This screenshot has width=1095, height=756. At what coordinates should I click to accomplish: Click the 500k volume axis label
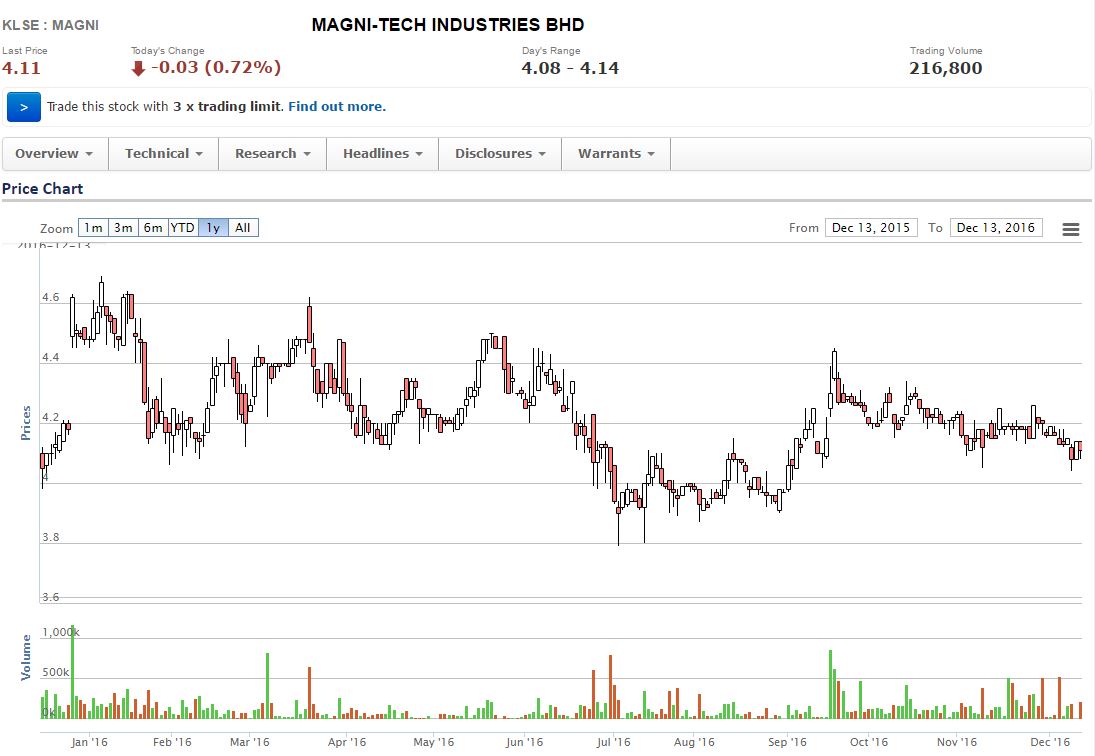click(56, 673)
